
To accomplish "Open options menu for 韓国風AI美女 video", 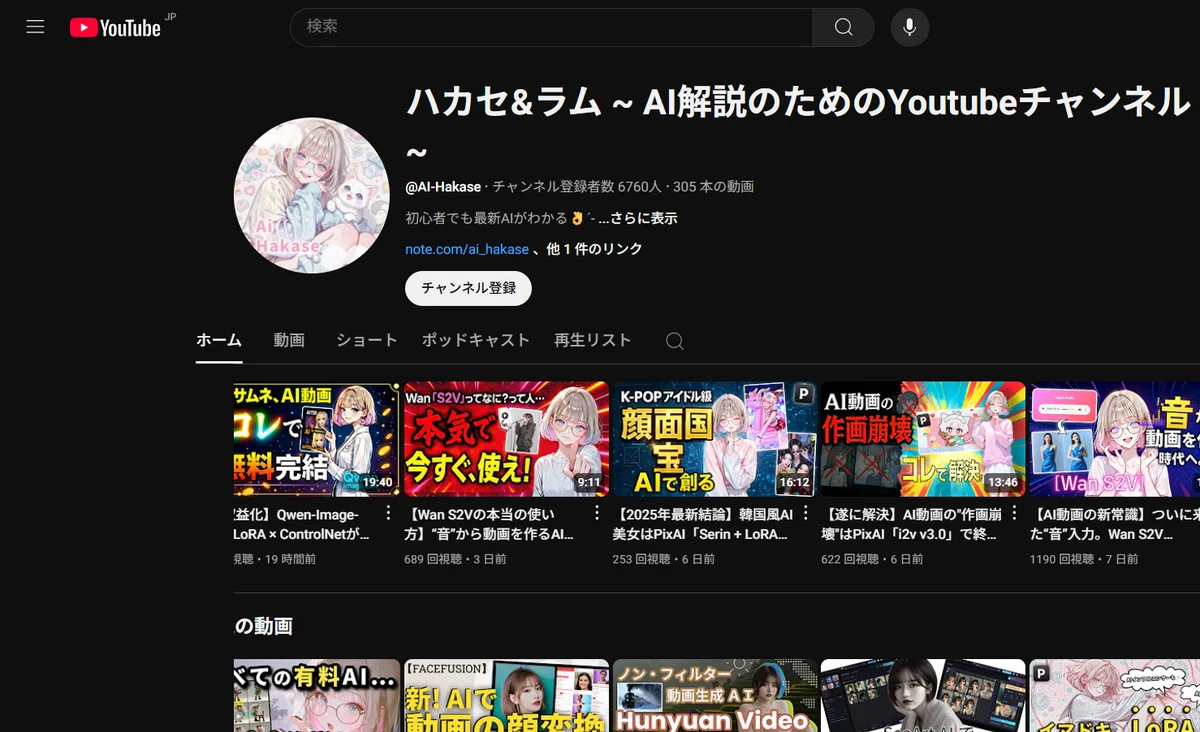I will (805, 513).
